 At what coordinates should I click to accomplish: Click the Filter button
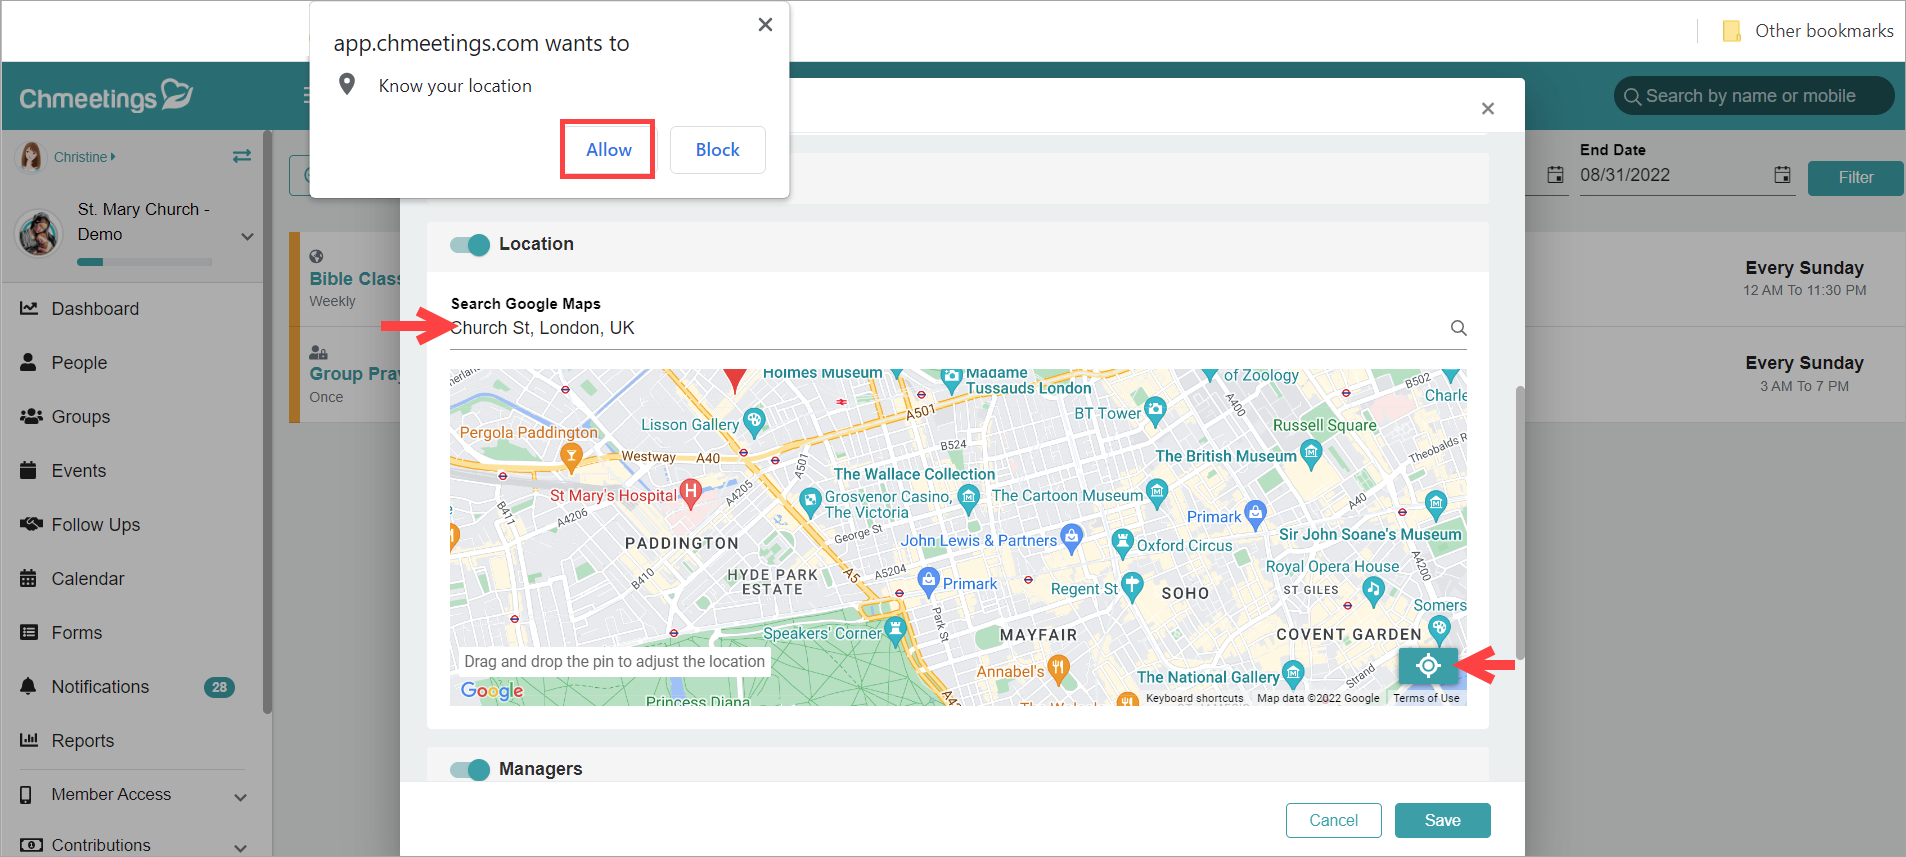1855,178
